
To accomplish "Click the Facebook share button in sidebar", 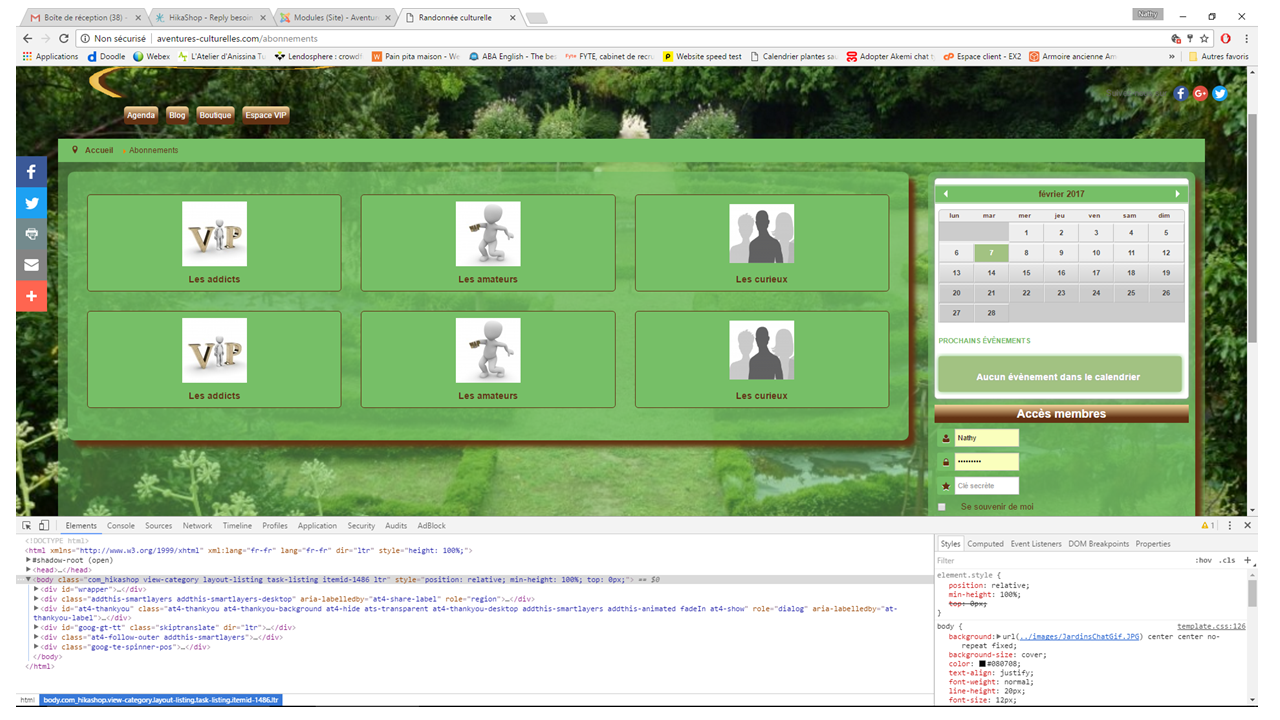I will 31,172.
